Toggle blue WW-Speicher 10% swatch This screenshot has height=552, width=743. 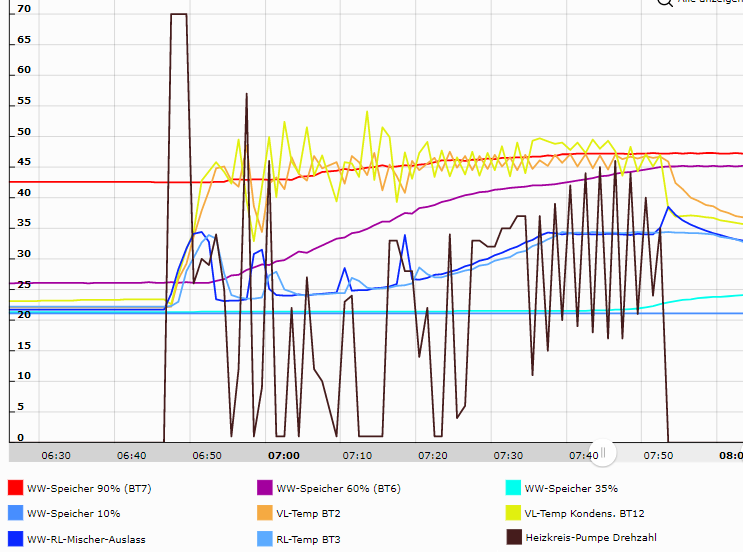point(16,513)
